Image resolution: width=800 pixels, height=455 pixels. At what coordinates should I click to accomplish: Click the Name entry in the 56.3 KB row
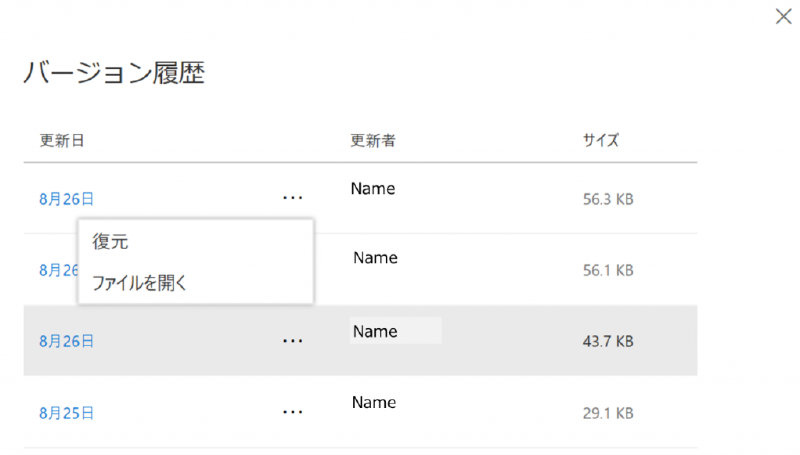pos(373,188)
